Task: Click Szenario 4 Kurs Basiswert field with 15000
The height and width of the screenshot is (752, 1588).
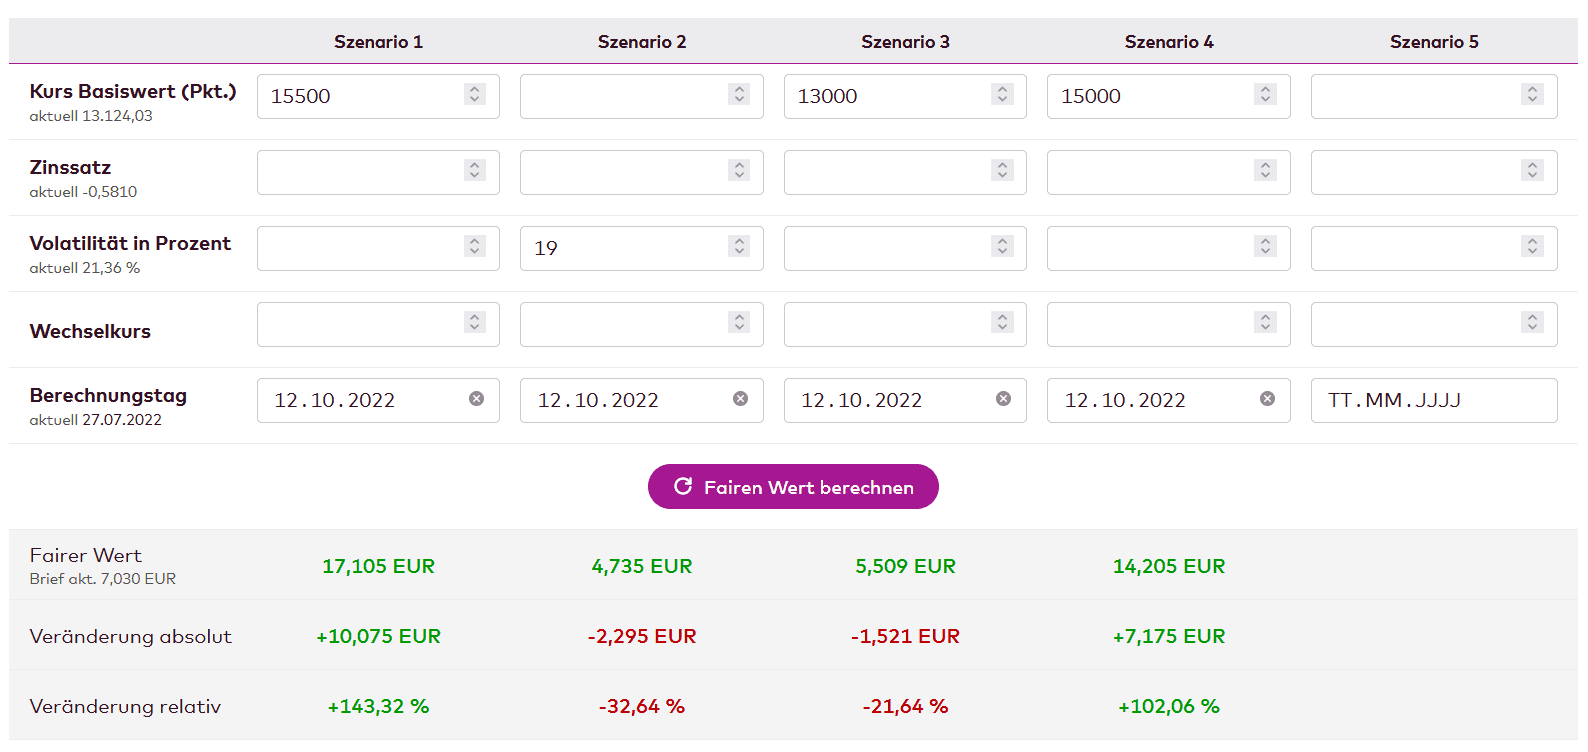Action: pyautogui.click(x=1149, y=96)
